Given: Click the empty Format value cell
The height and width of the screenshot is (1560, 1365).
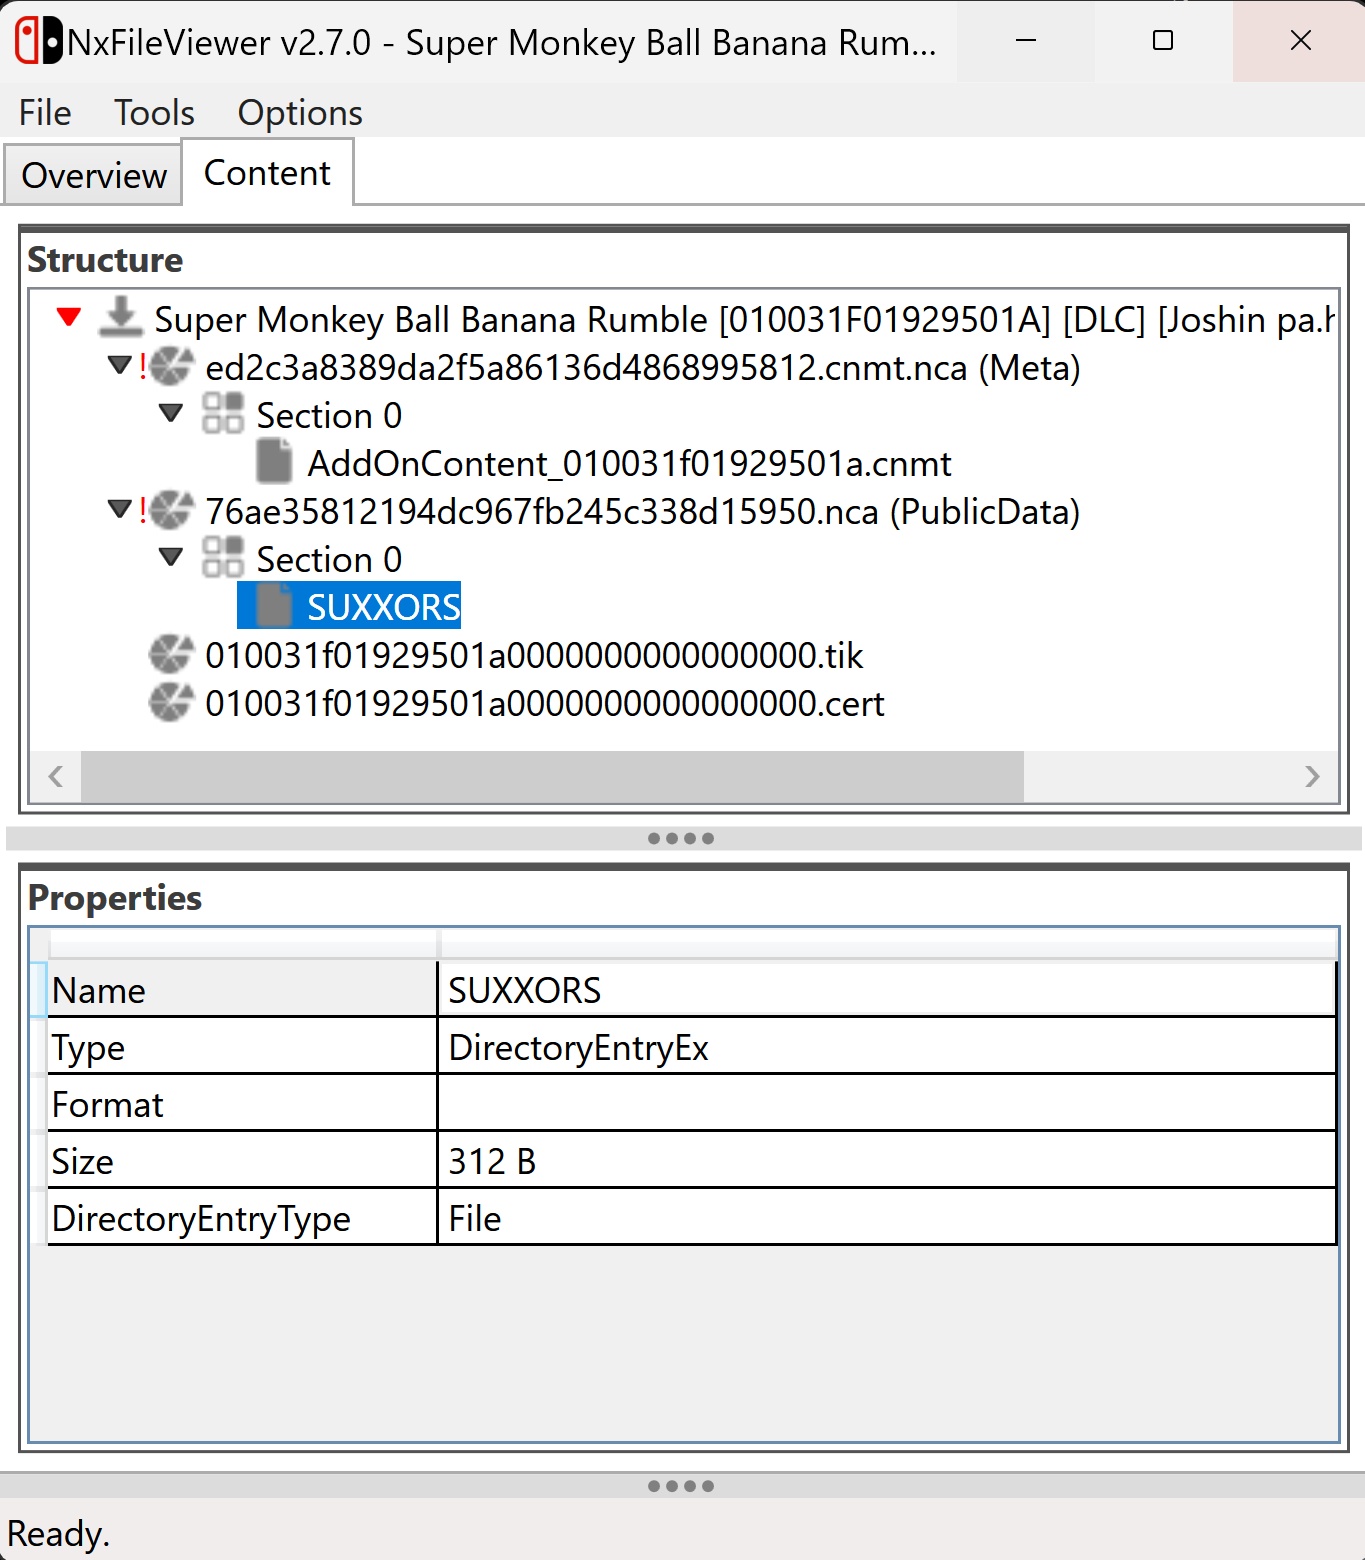Looking at the screenshot, I should 887,1104.
